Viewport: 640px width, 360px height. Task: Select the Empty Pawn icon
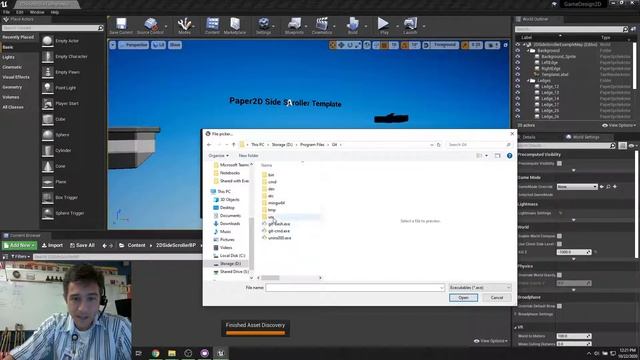point(48,72)
